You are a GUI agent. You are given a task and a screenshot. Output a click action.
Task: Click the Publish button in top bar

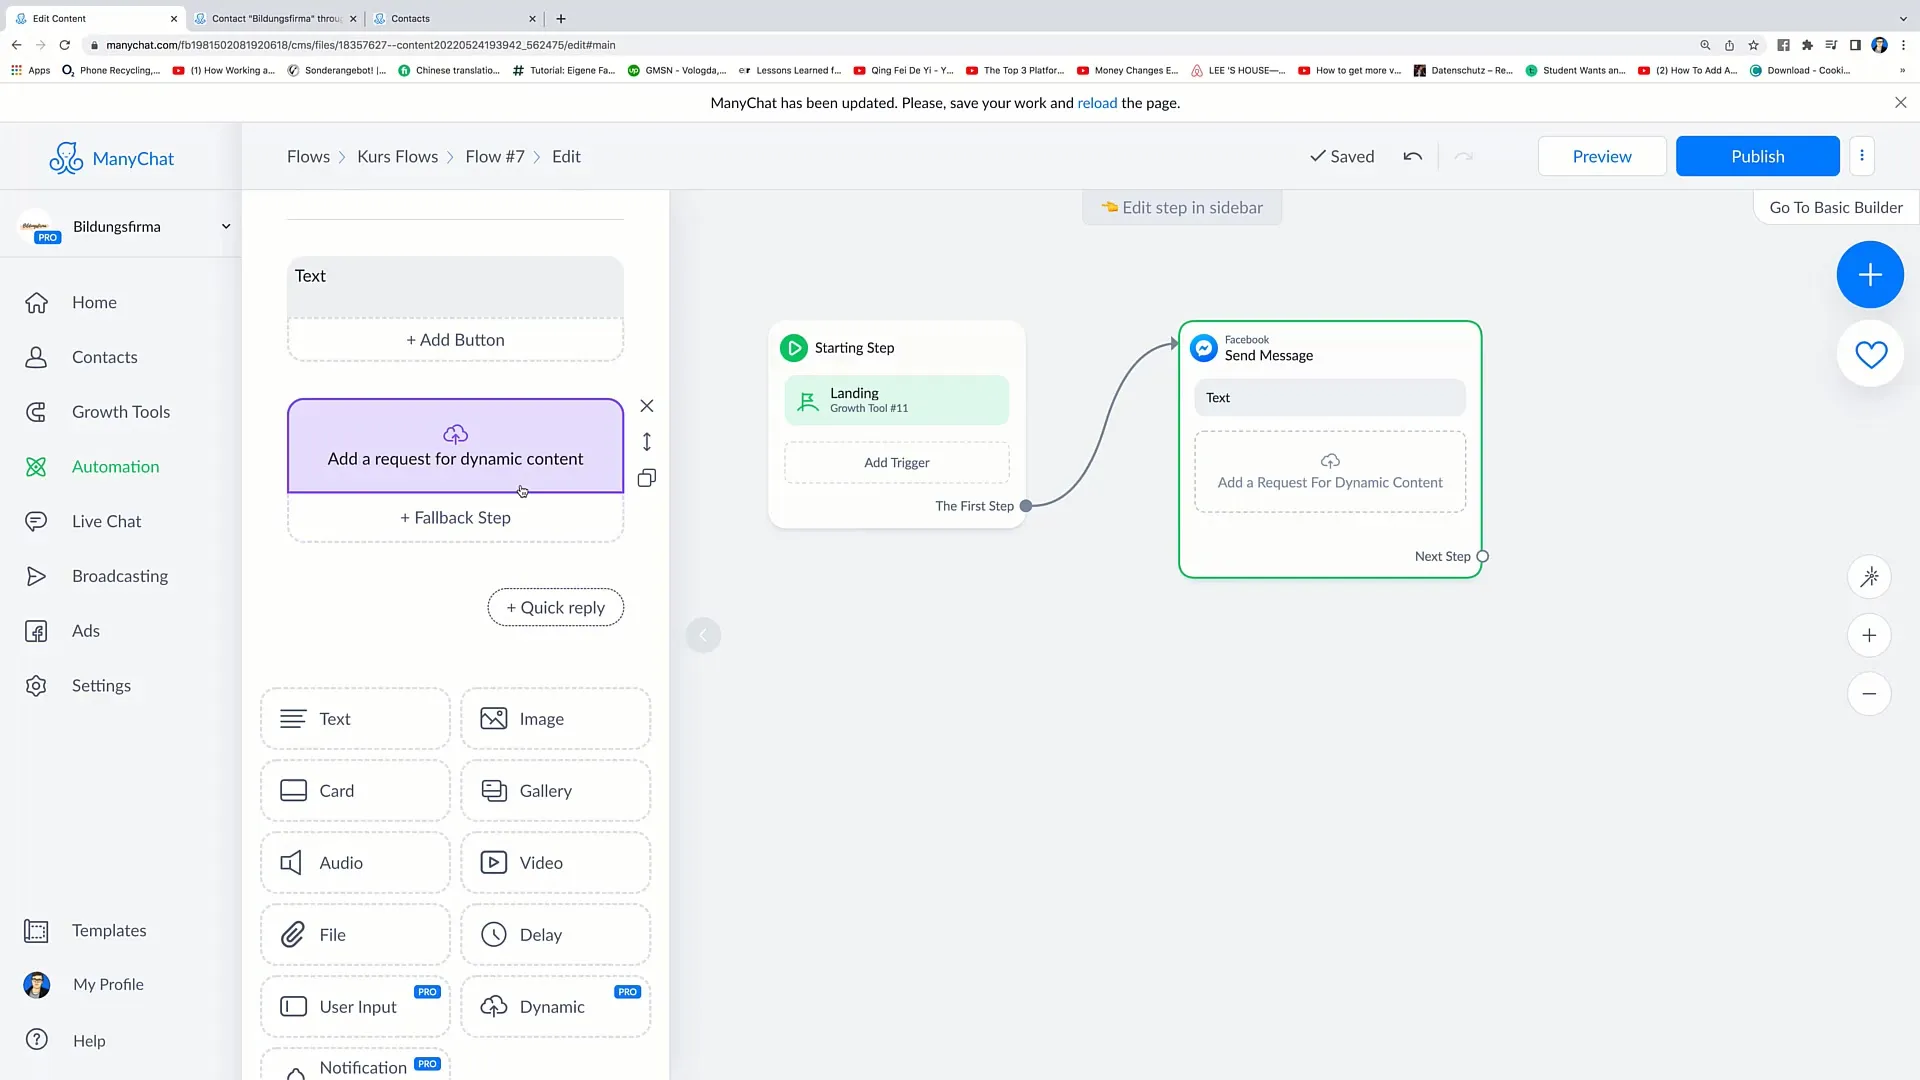[1758, 156]
